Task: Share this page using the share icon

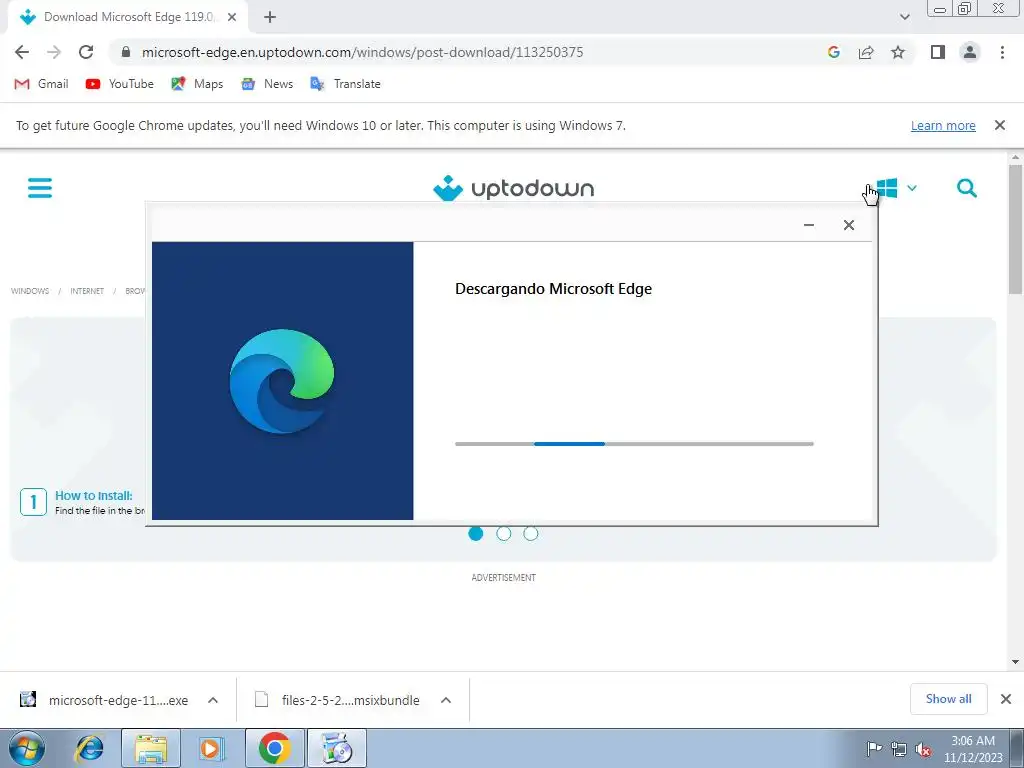Action: click(866, 52)
